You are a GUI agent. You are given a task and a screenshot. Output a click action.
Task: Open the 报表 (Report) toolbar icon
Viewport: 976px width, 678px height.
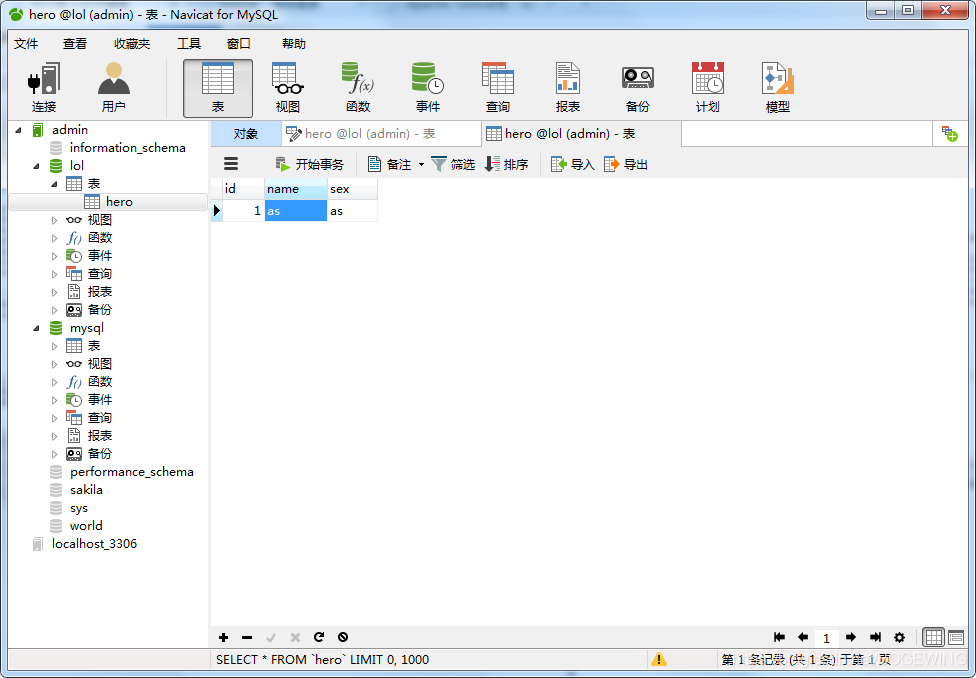click(x=568, y=88)
